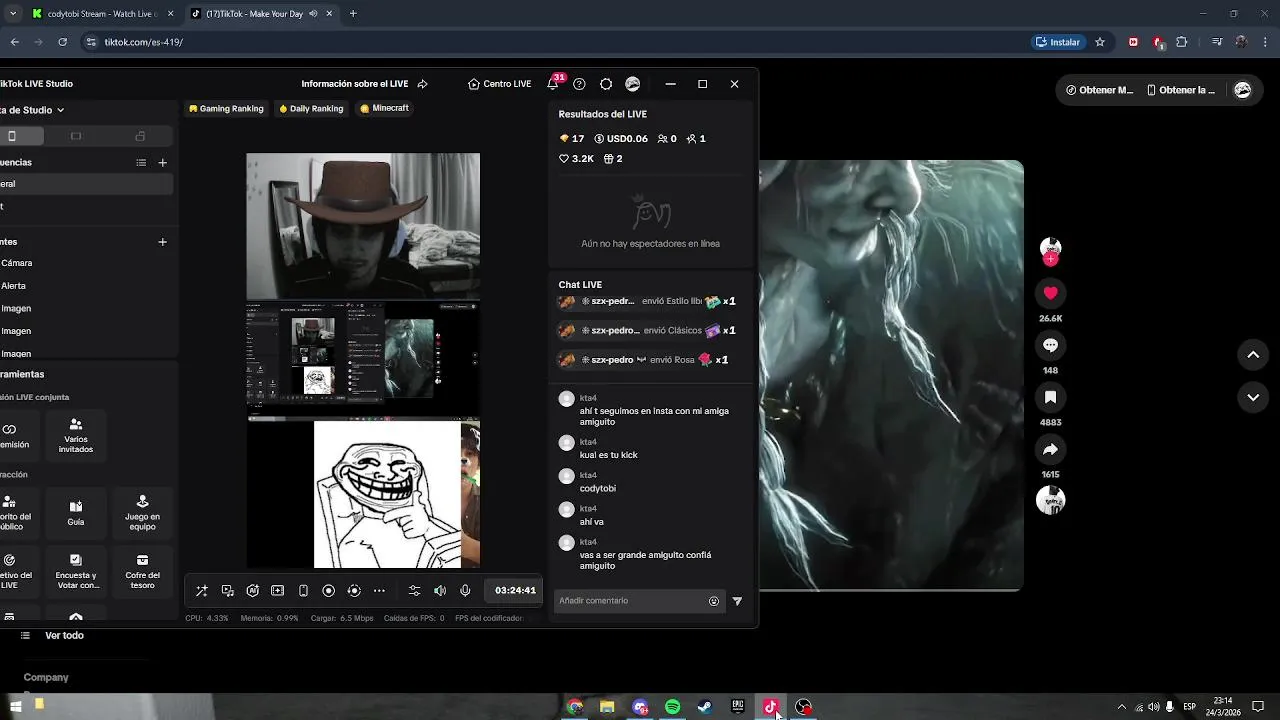Open Centro LIVE
1280x720 pixels.
point(499,84)
